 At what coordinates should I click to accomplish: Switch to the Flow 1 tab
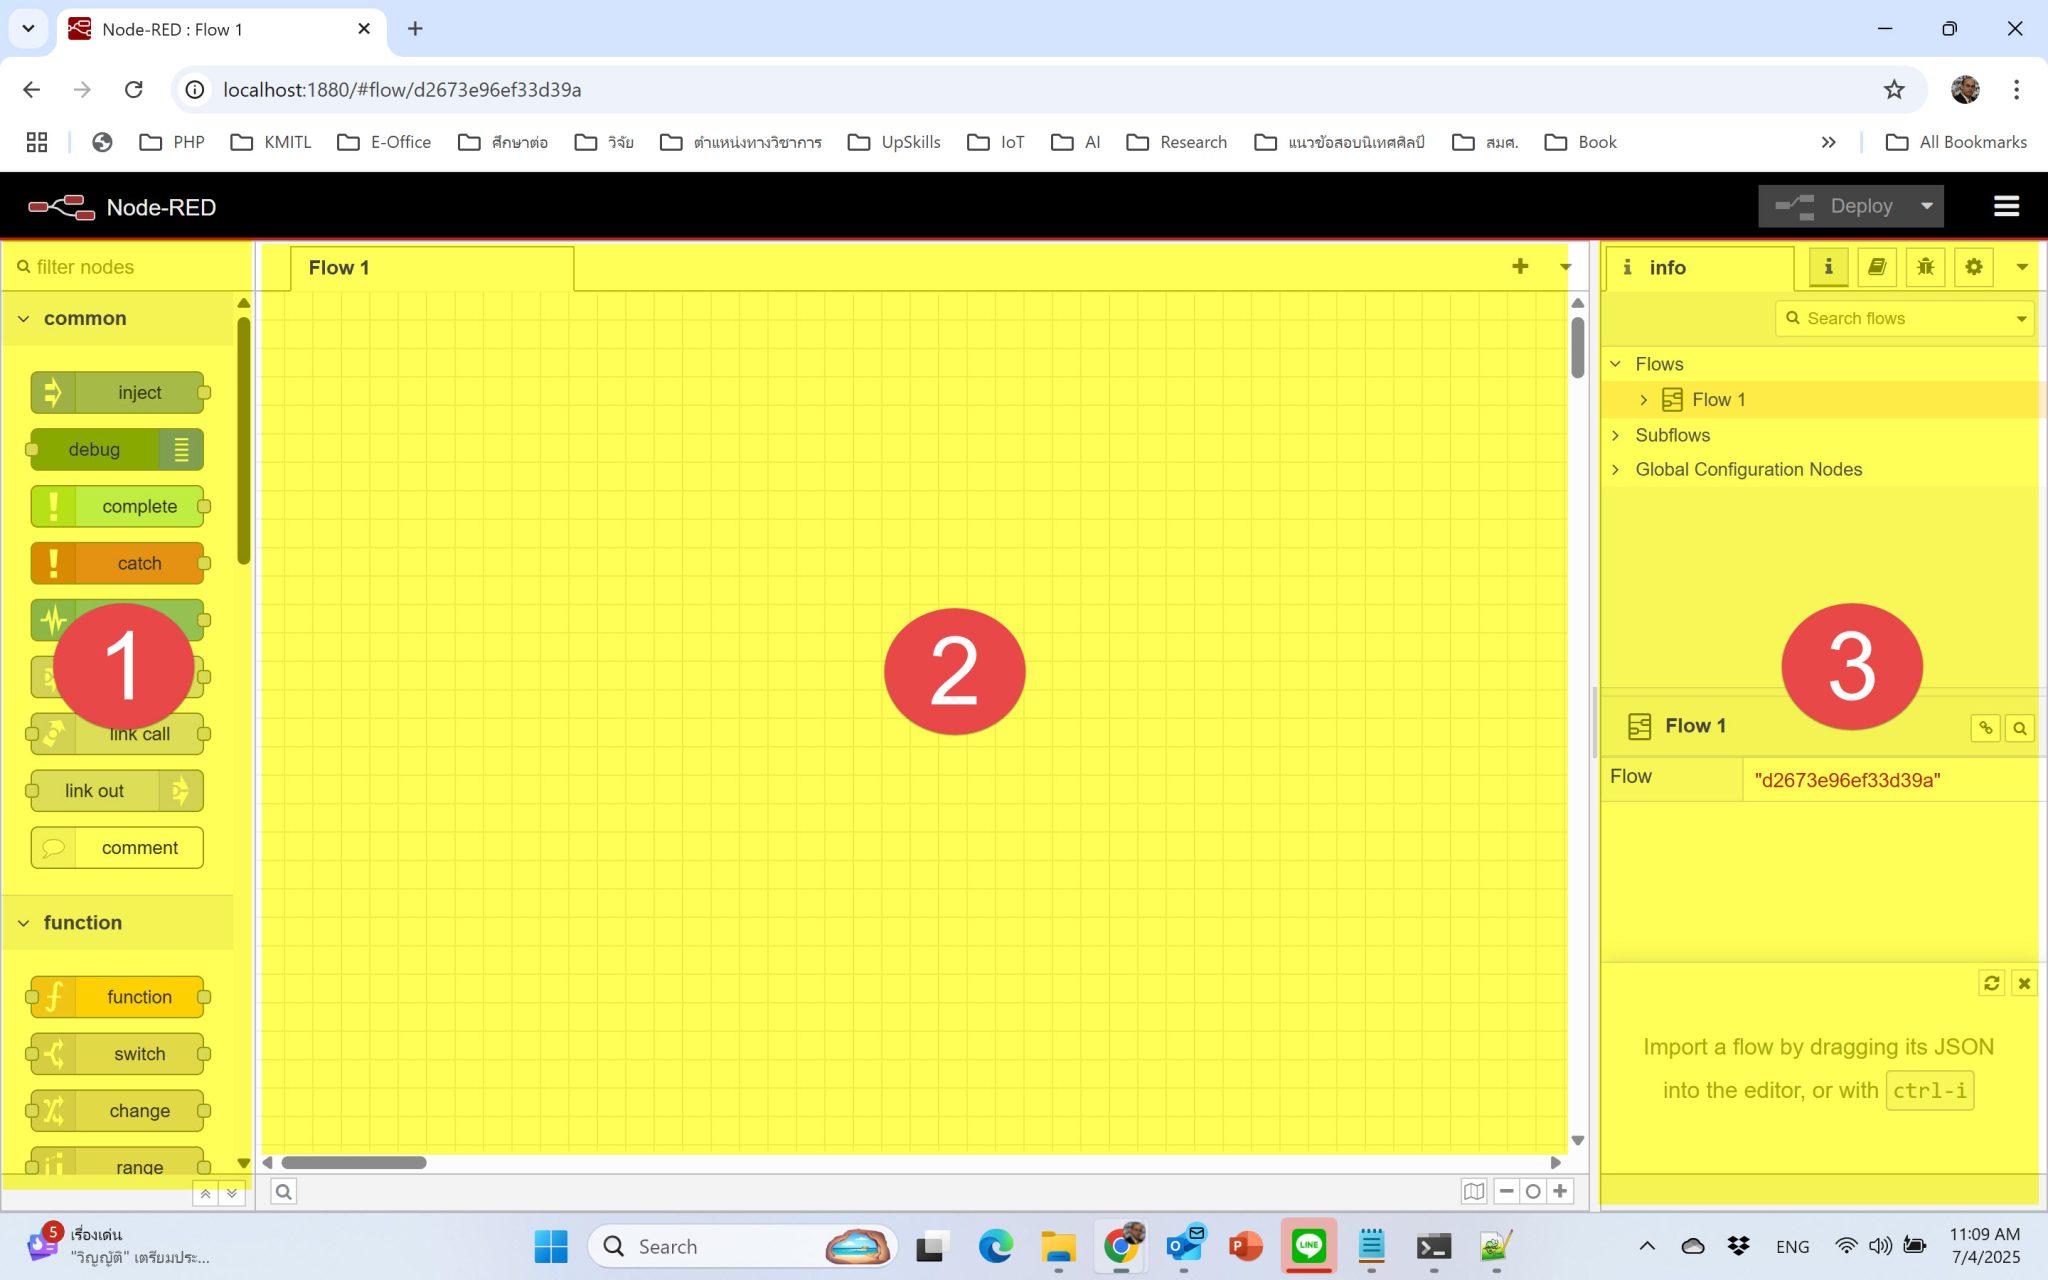coord(338,267)
